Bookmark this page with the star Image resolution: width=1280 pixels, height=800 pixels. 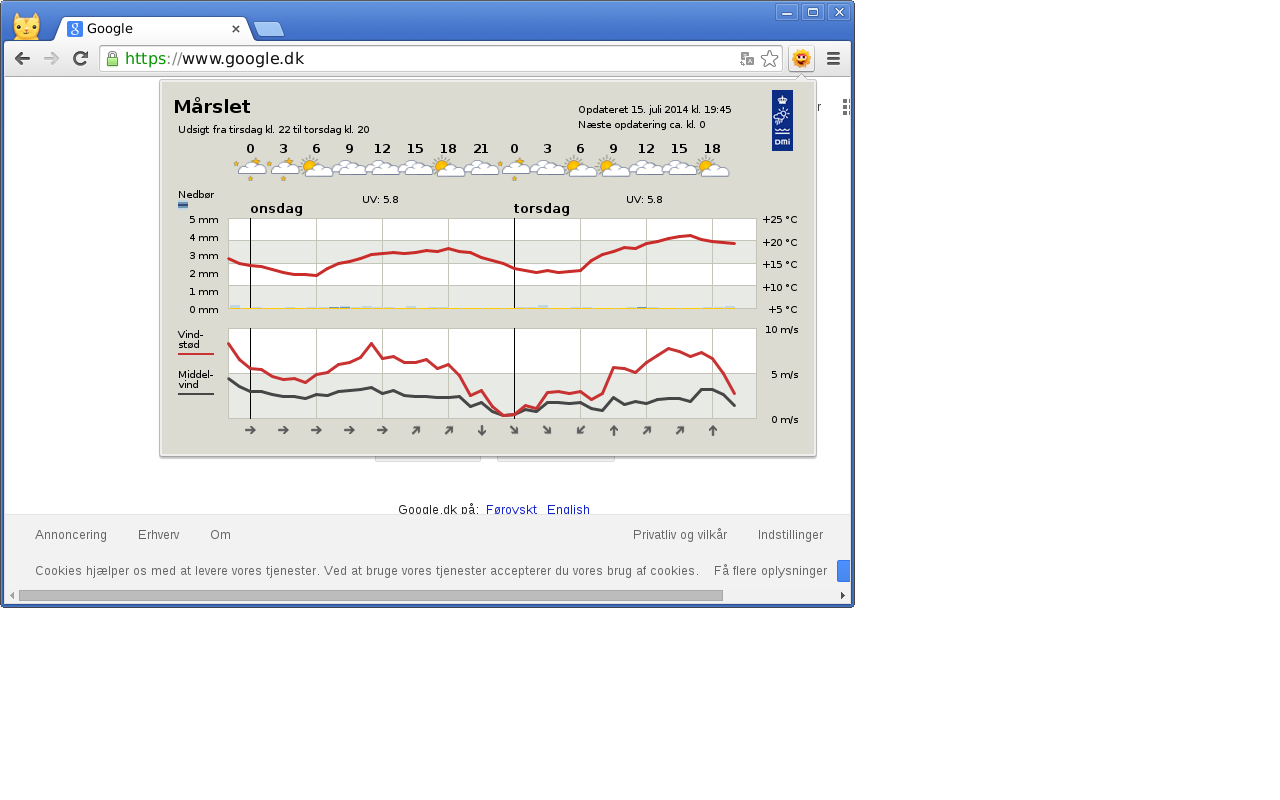(x=769, y=59)
